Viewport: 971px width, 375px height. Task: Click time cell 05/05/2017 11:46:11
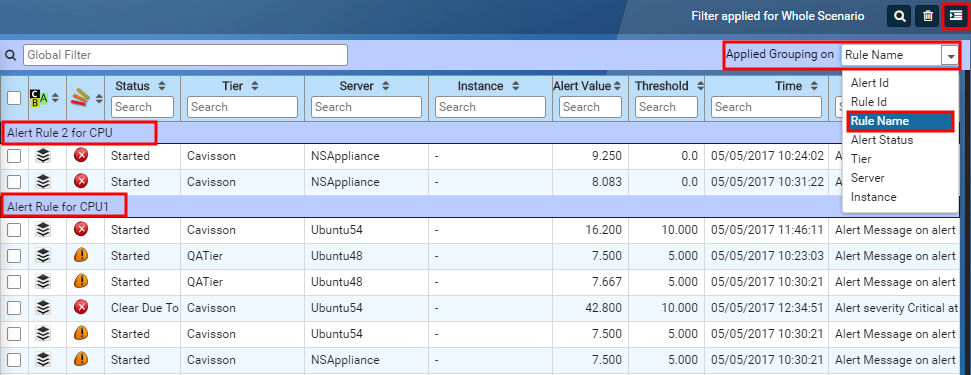pos(768,230)
